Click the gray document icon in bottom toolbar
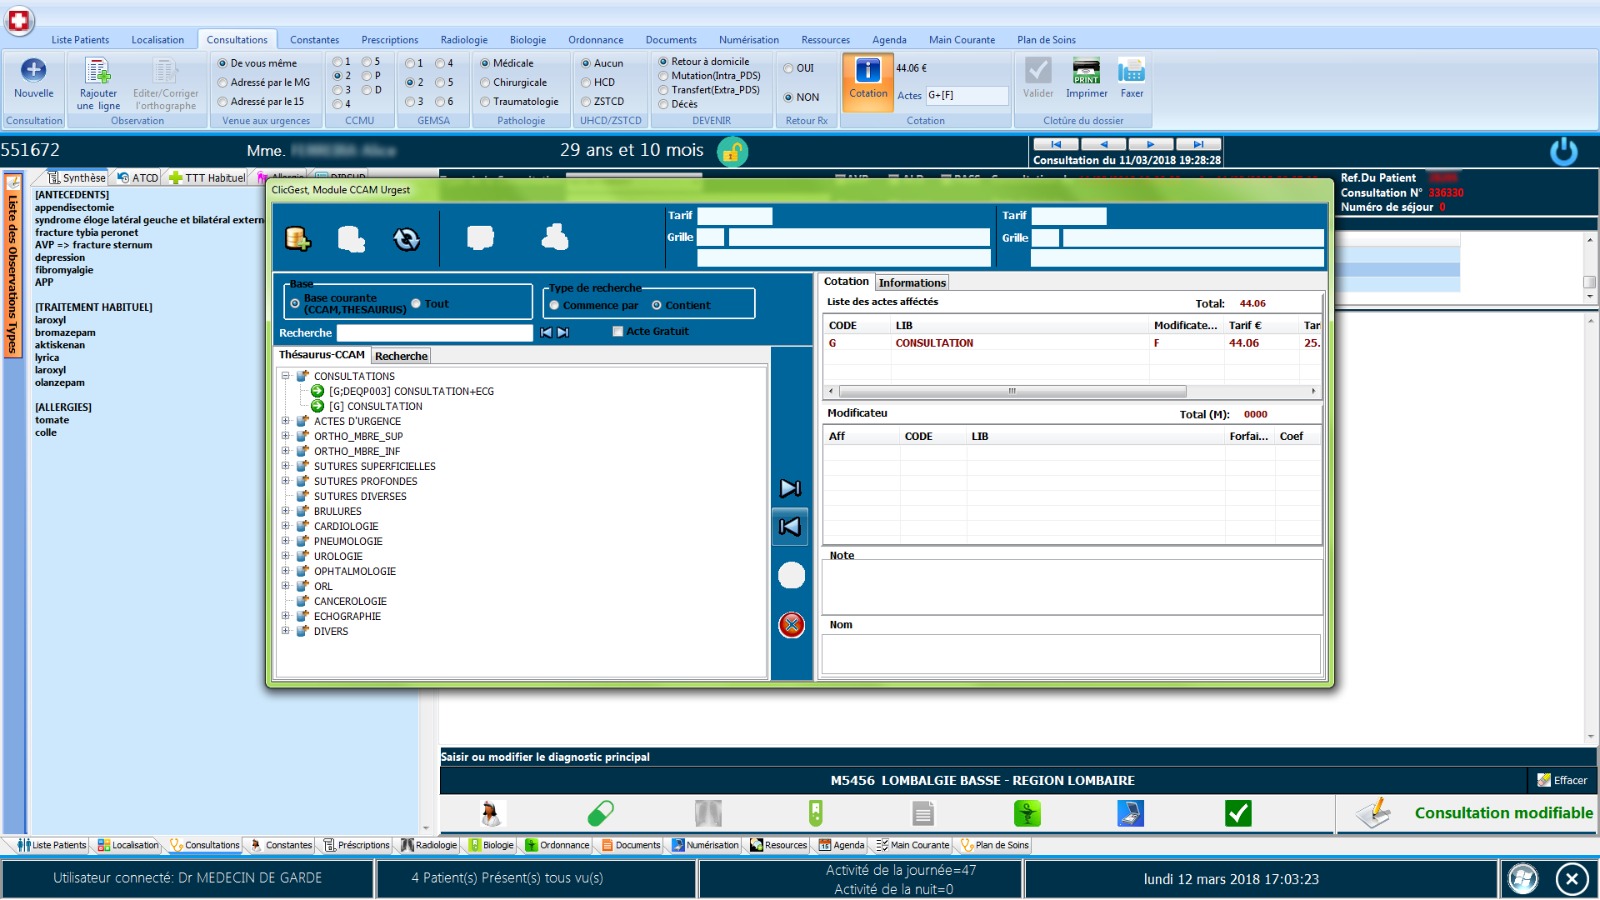 coord(923,813)
